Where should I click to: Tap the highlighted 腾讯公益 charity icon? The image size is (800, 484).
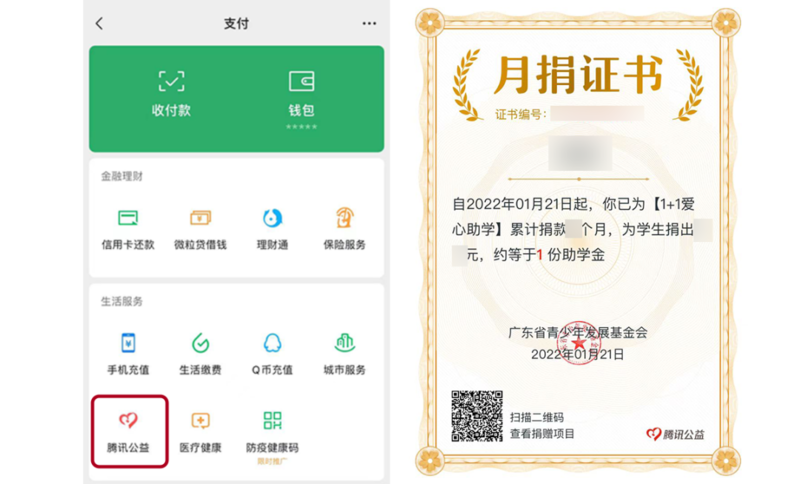pos(129,430)
